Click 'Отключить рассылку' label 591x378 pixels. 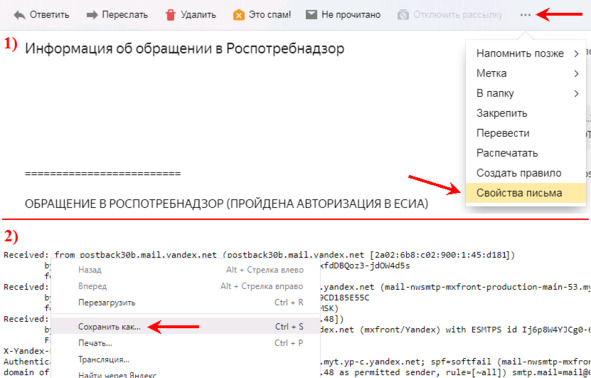point(458,15)
